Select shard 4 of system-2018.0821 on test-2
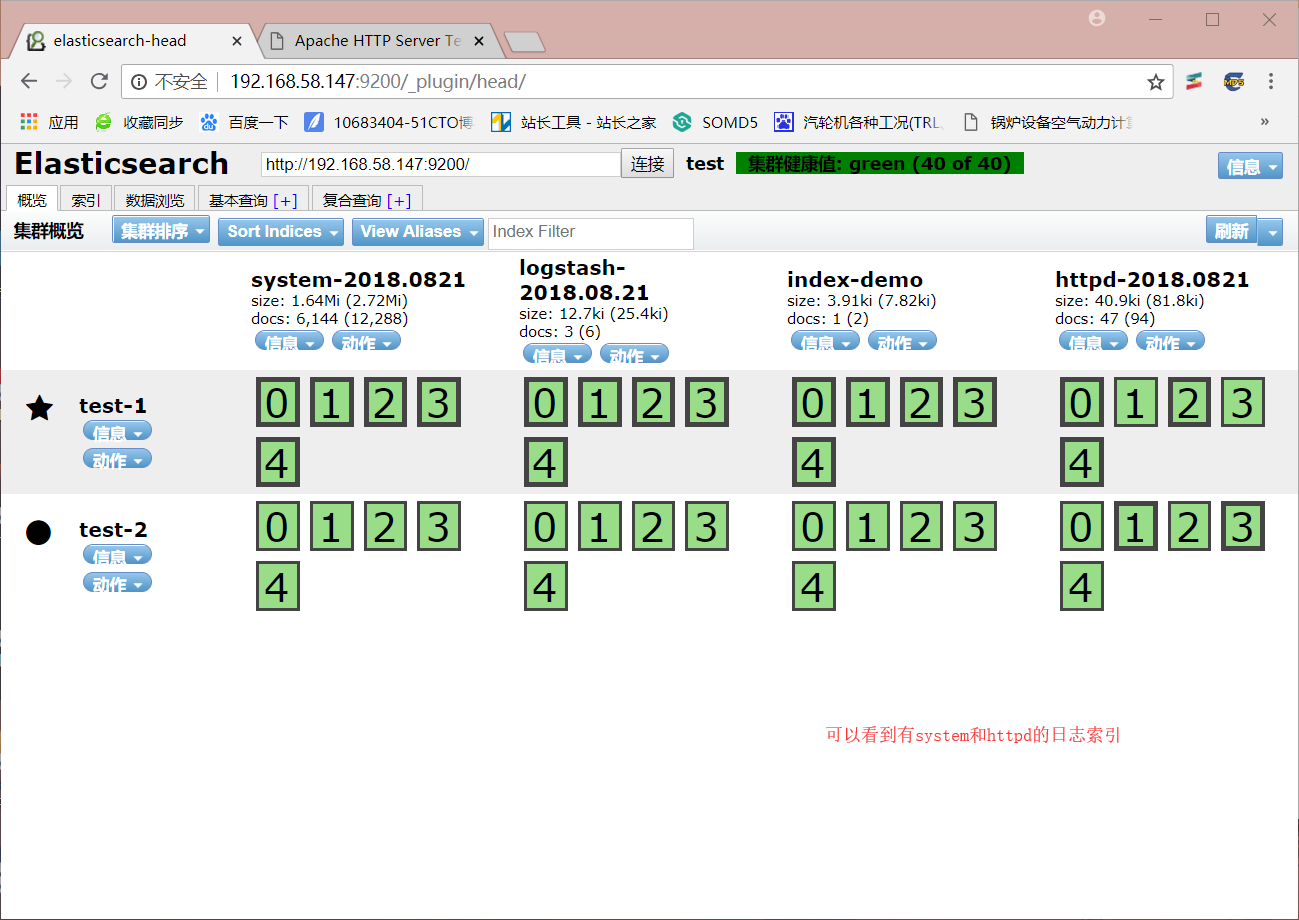1299x920 pixels. click(x=277, y=586)
